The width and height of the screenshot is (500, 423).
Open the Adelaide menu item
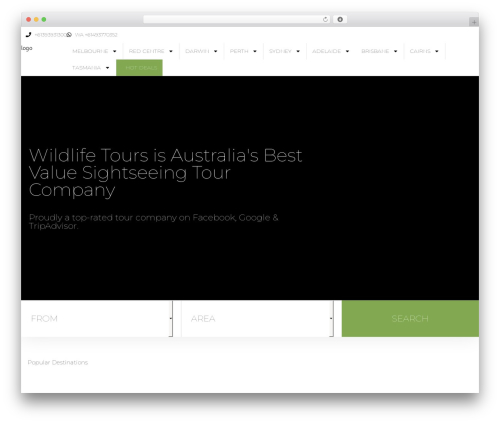click(x=327, y=51)
